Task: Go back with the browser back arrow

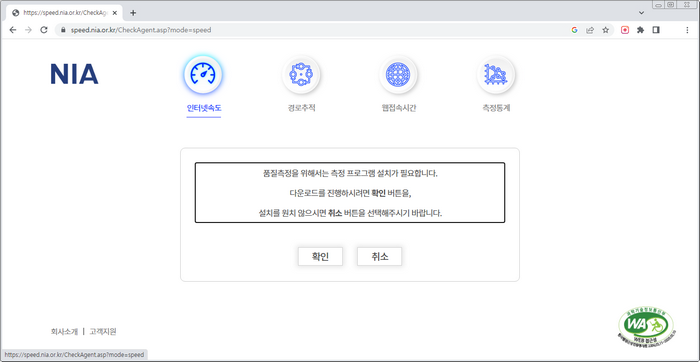Action: pos(13,30)
